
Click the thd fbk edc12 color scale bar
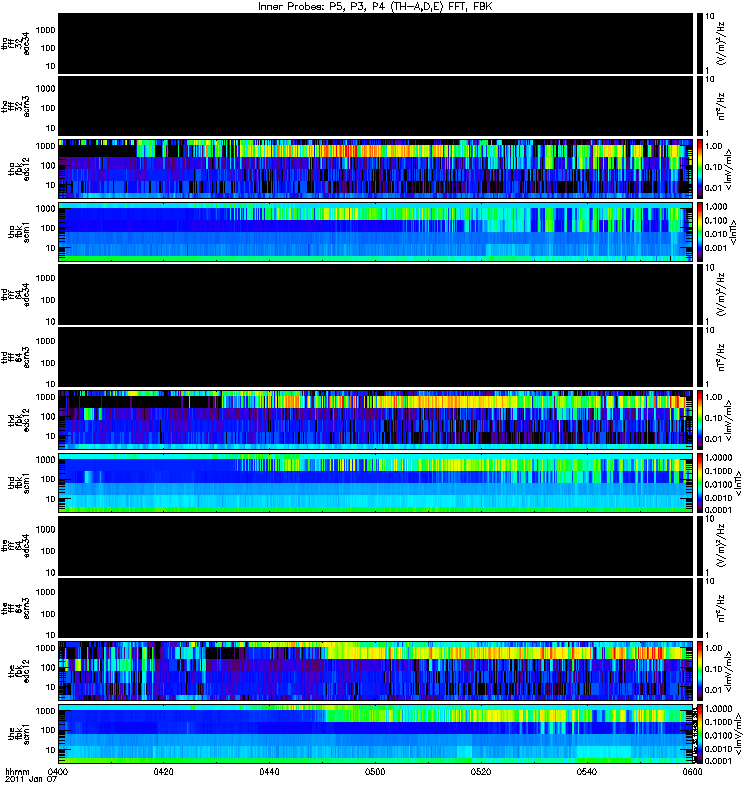point(700,420)
